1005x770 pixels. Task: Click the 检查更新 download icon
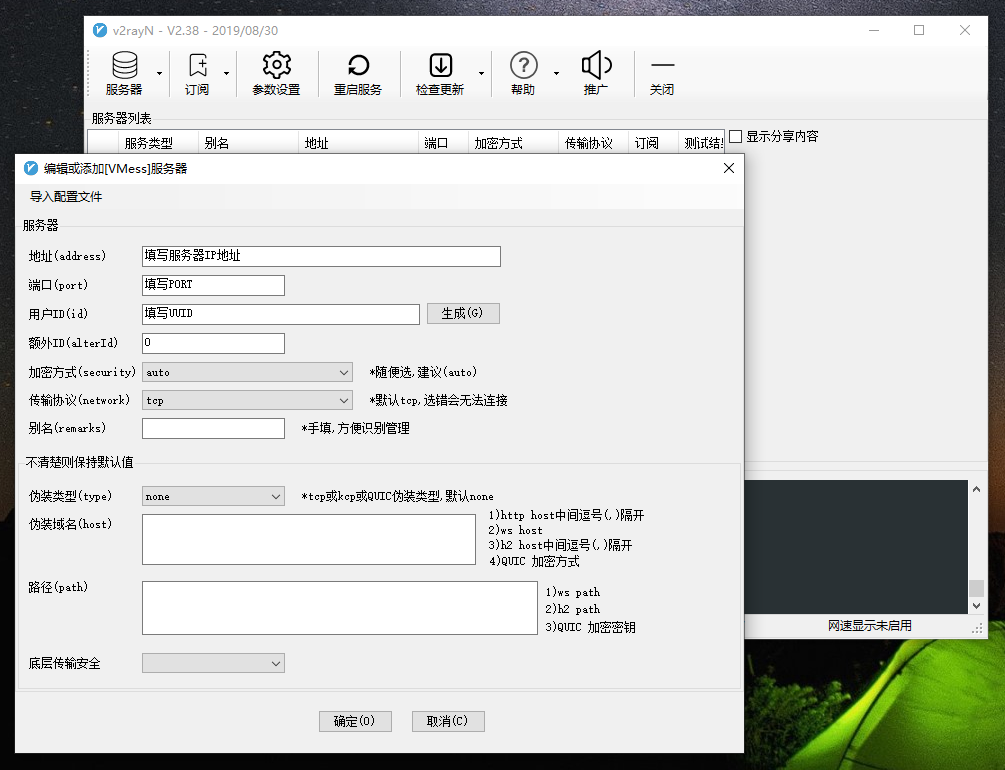[440, 73]
